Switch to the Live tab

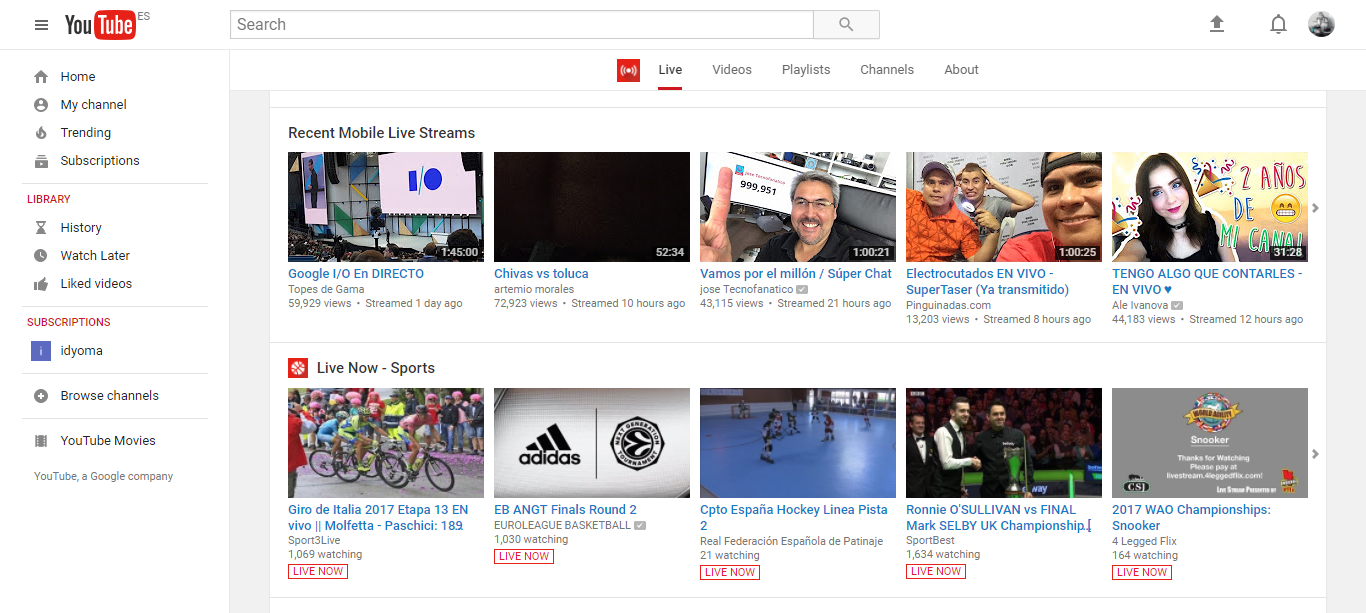(x=670, y=70)
